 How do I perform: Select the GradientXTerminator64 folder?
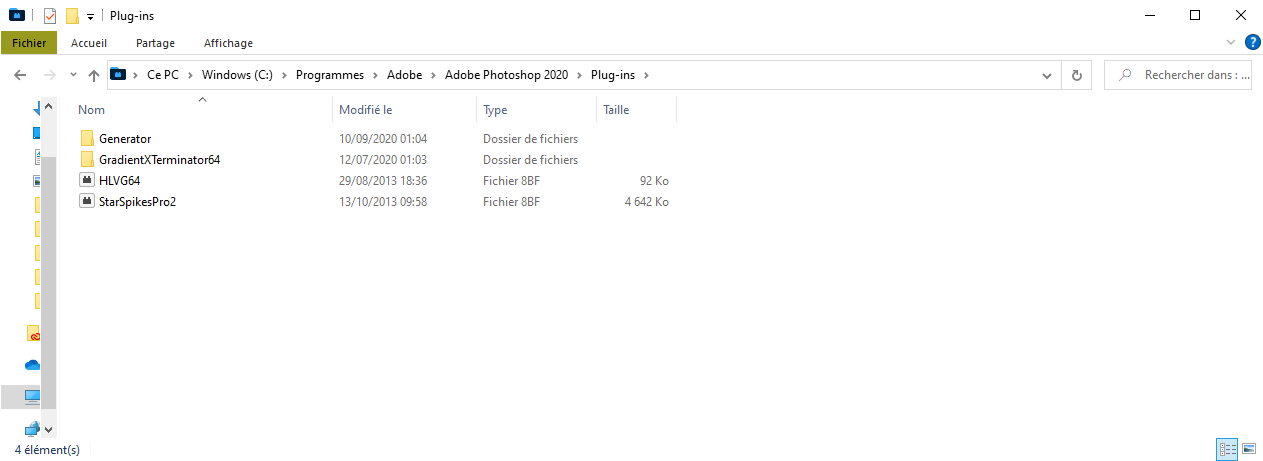[159, 160]
